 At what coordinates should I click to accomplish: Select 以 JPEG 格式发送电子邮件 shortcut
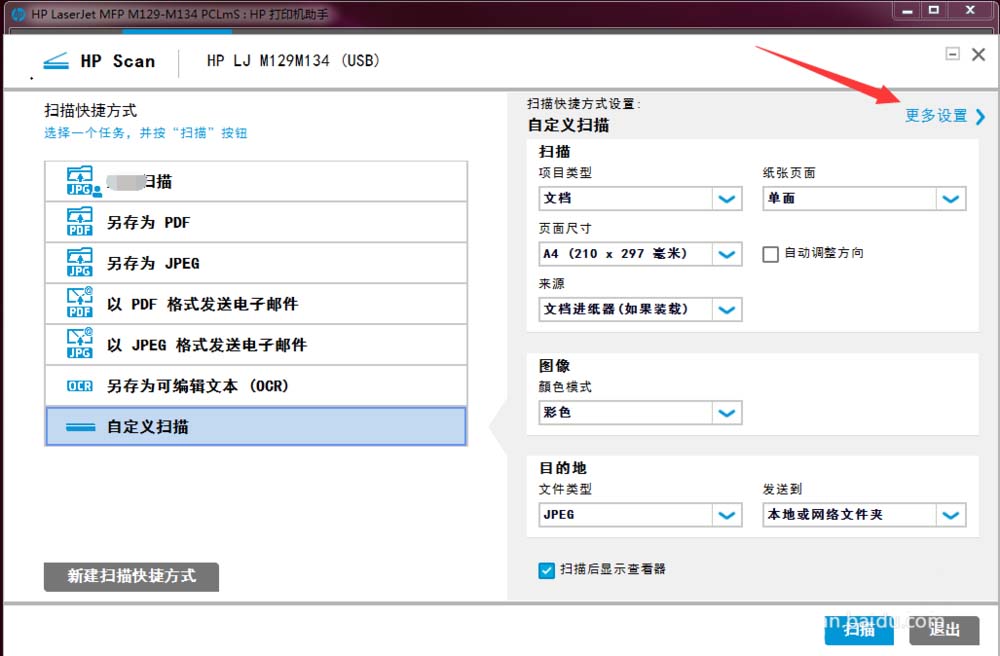(256, 344)
